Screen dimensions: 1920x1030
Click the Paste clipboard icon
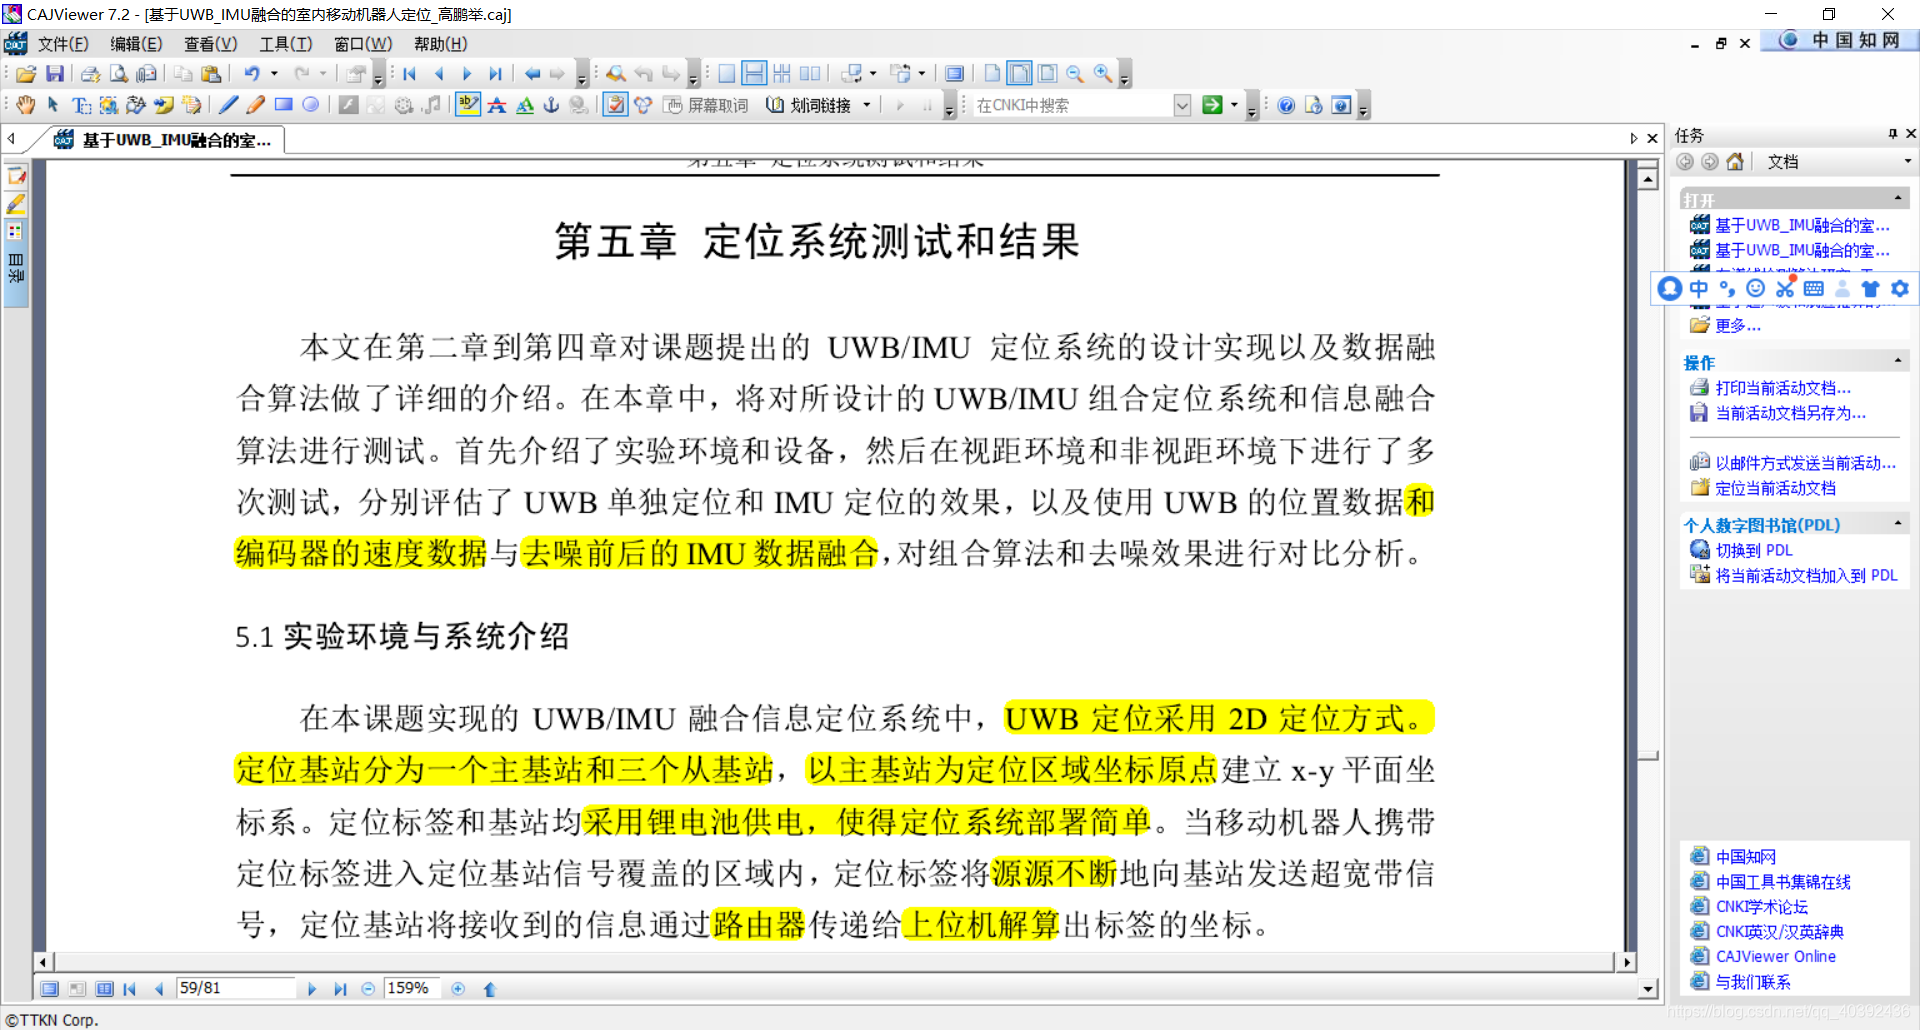(x=211, y=74)
